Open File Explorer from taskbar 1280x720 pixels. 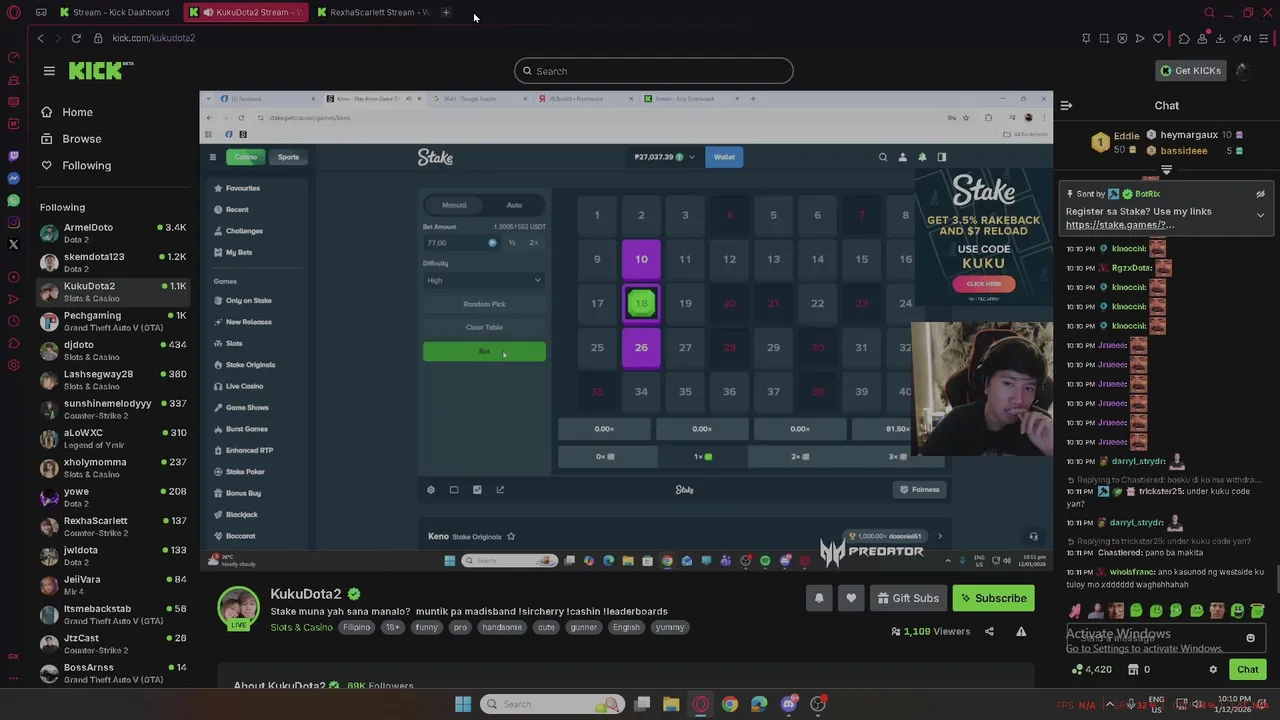click(671, 704)
